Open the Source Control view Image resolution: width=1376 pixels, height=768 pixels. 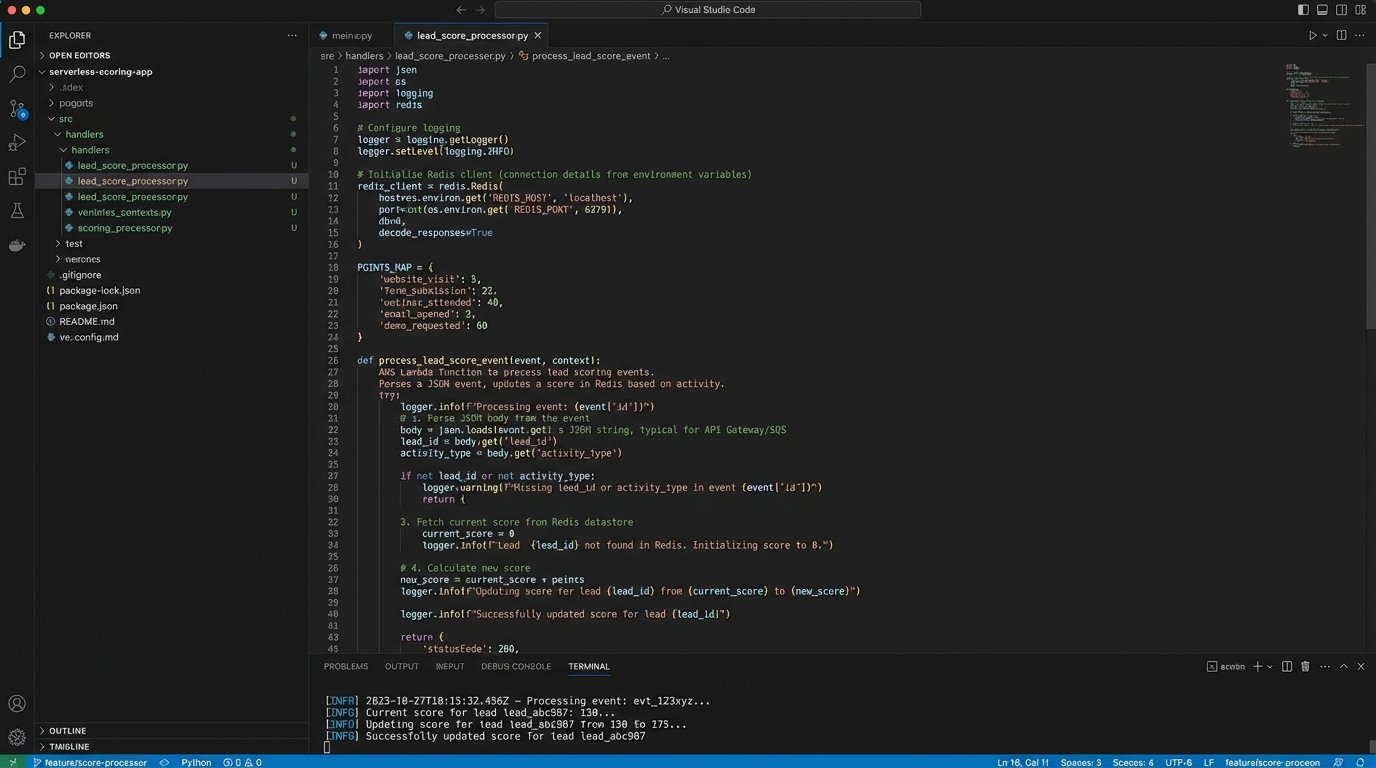click(17, 108)
